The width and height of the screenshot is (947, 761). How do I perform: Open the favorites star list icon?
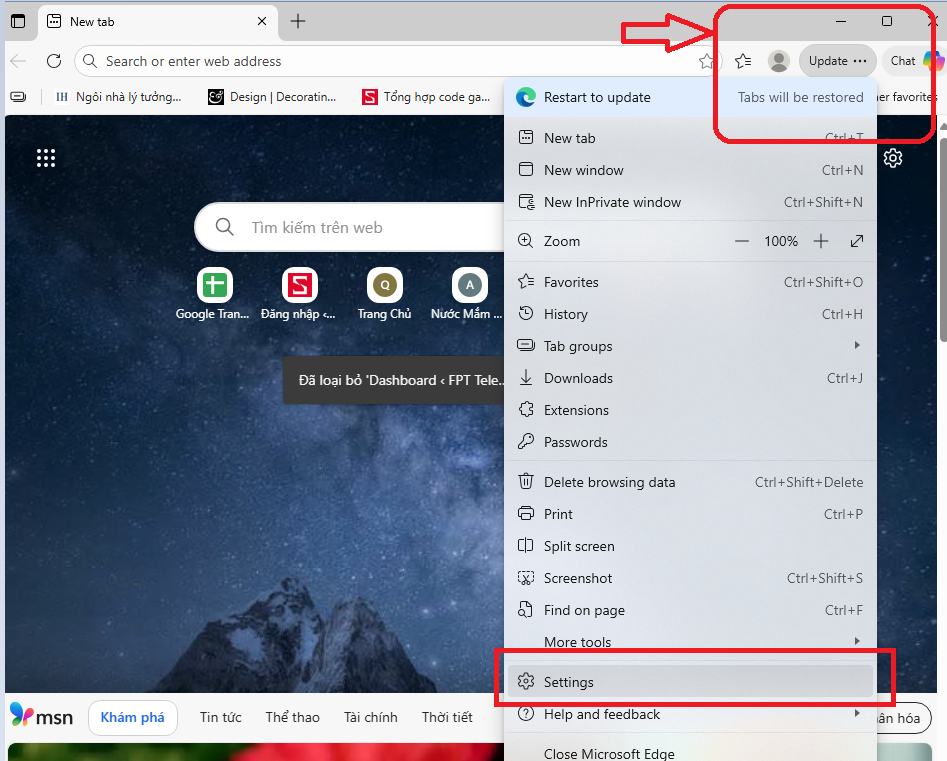[x=743, y=61]
